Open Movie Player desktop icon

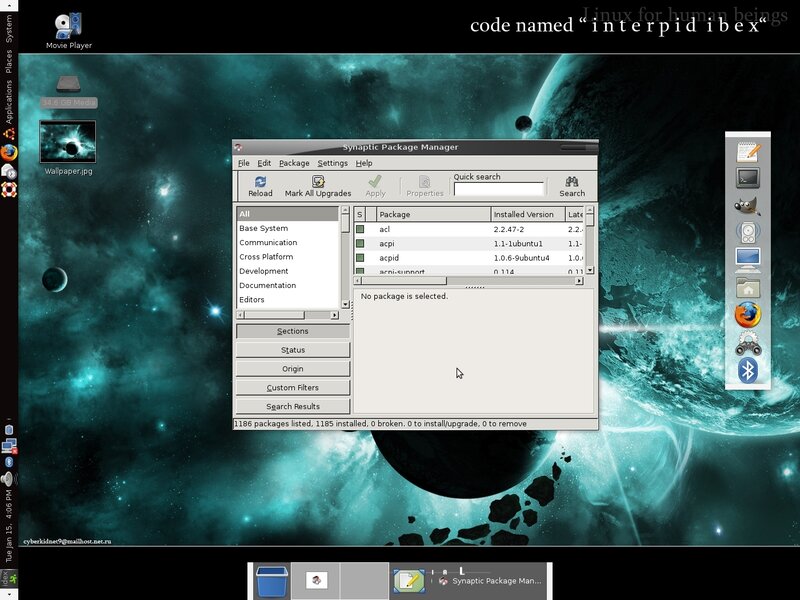[68, 31]
